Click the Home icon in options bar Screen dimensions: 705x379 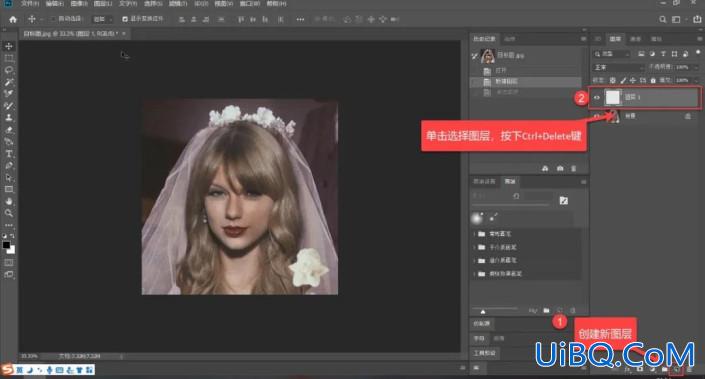click(13, 19)
